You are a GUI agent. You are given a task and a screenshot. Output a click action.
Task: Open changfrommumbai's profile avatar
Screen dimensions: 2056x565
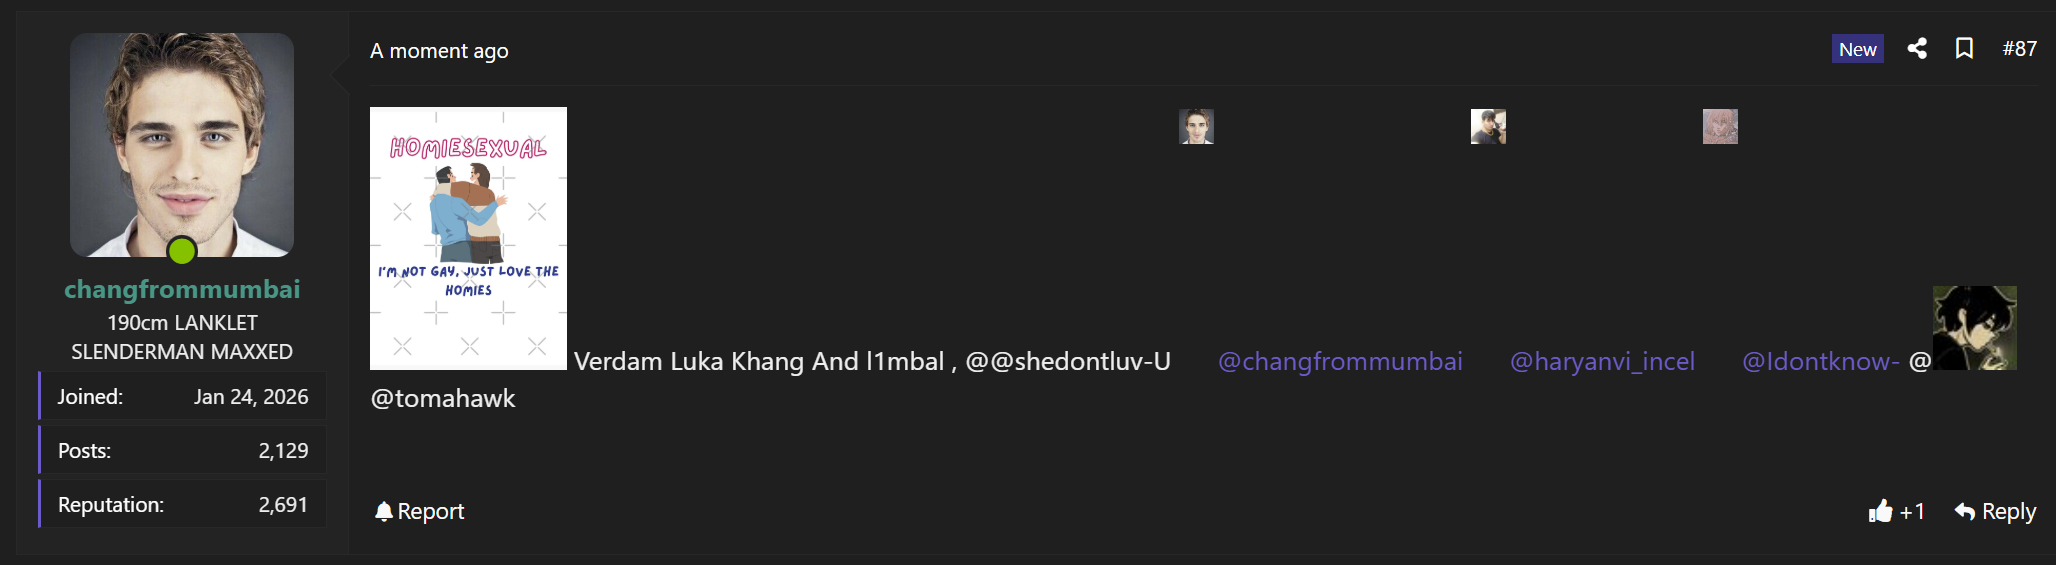182,144
